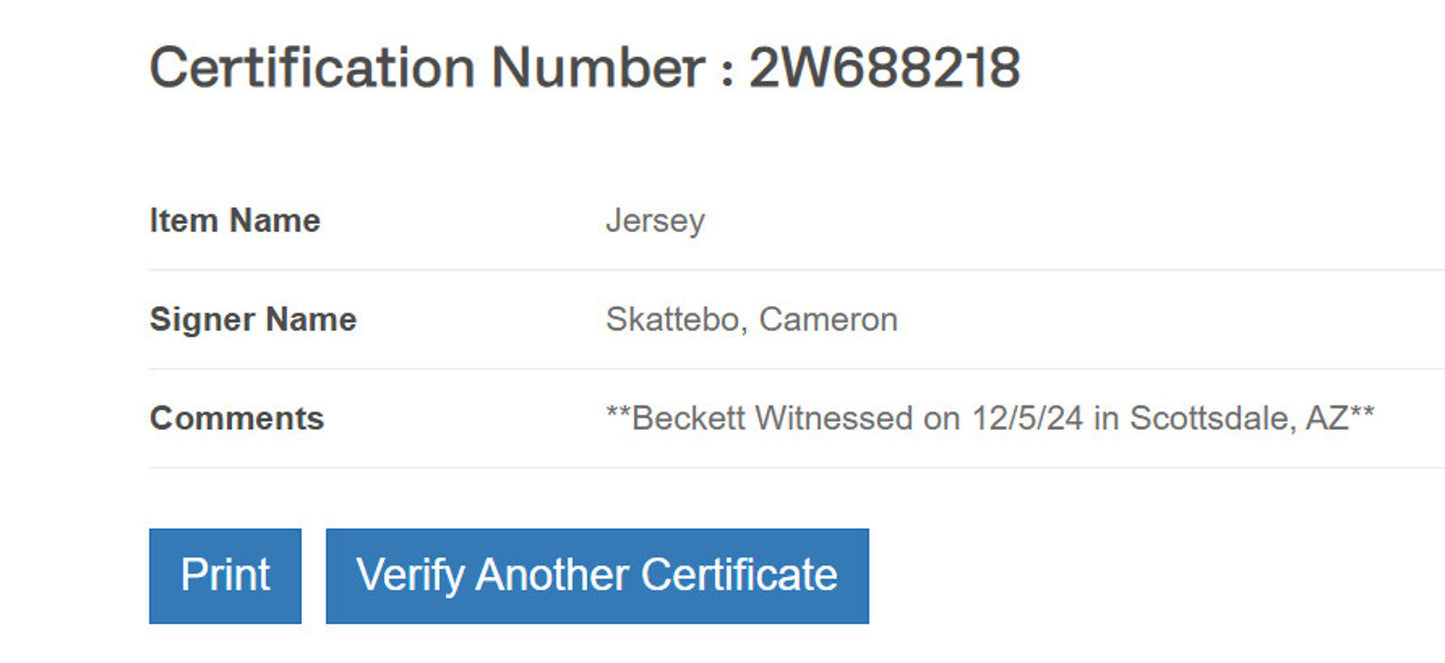
Task: Click the Signer Name label
Action: tap(252, 319)
